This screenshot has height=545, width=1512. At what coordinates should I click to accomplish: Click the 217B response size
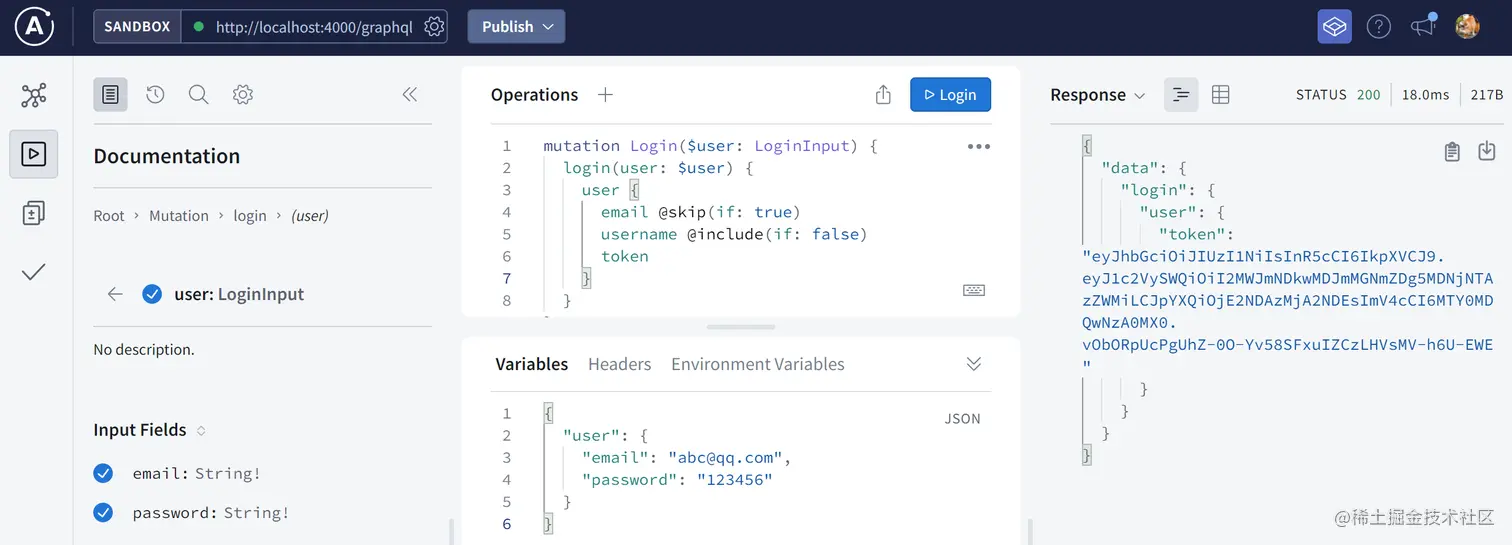(1487, 95)
